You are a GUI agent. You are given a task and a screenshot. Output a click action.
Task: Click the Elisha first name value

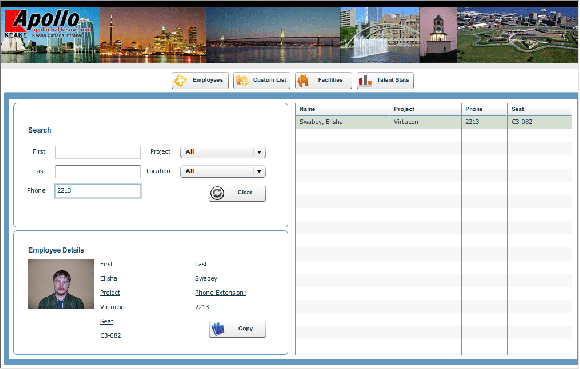click(109, 278)
